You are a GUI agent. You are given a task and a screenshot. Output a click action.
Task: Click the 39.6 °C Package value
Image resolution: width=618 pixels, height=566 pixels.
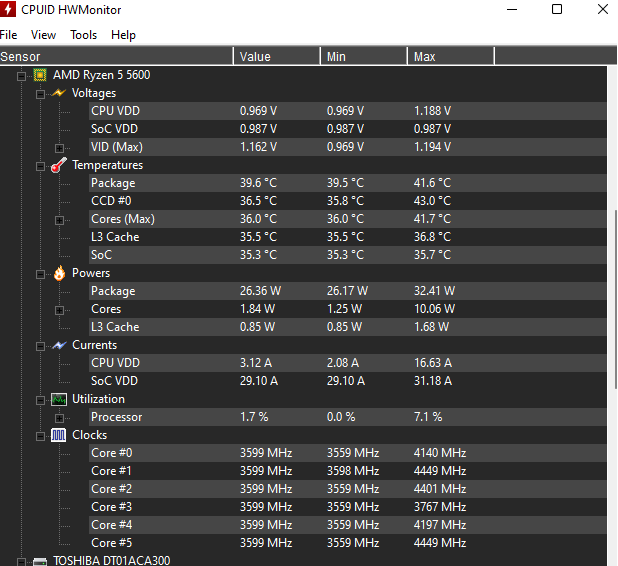(259, 183)
